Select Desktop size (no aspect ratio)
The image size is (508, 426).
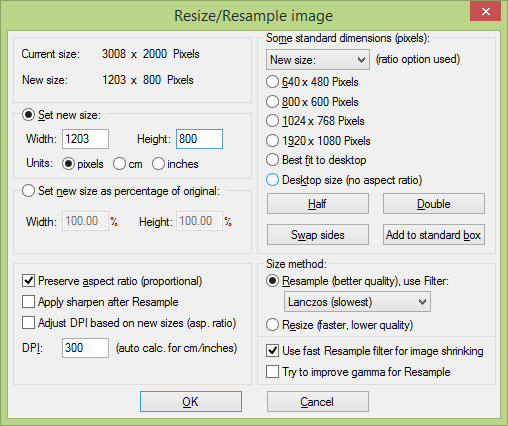click(272, 180)
